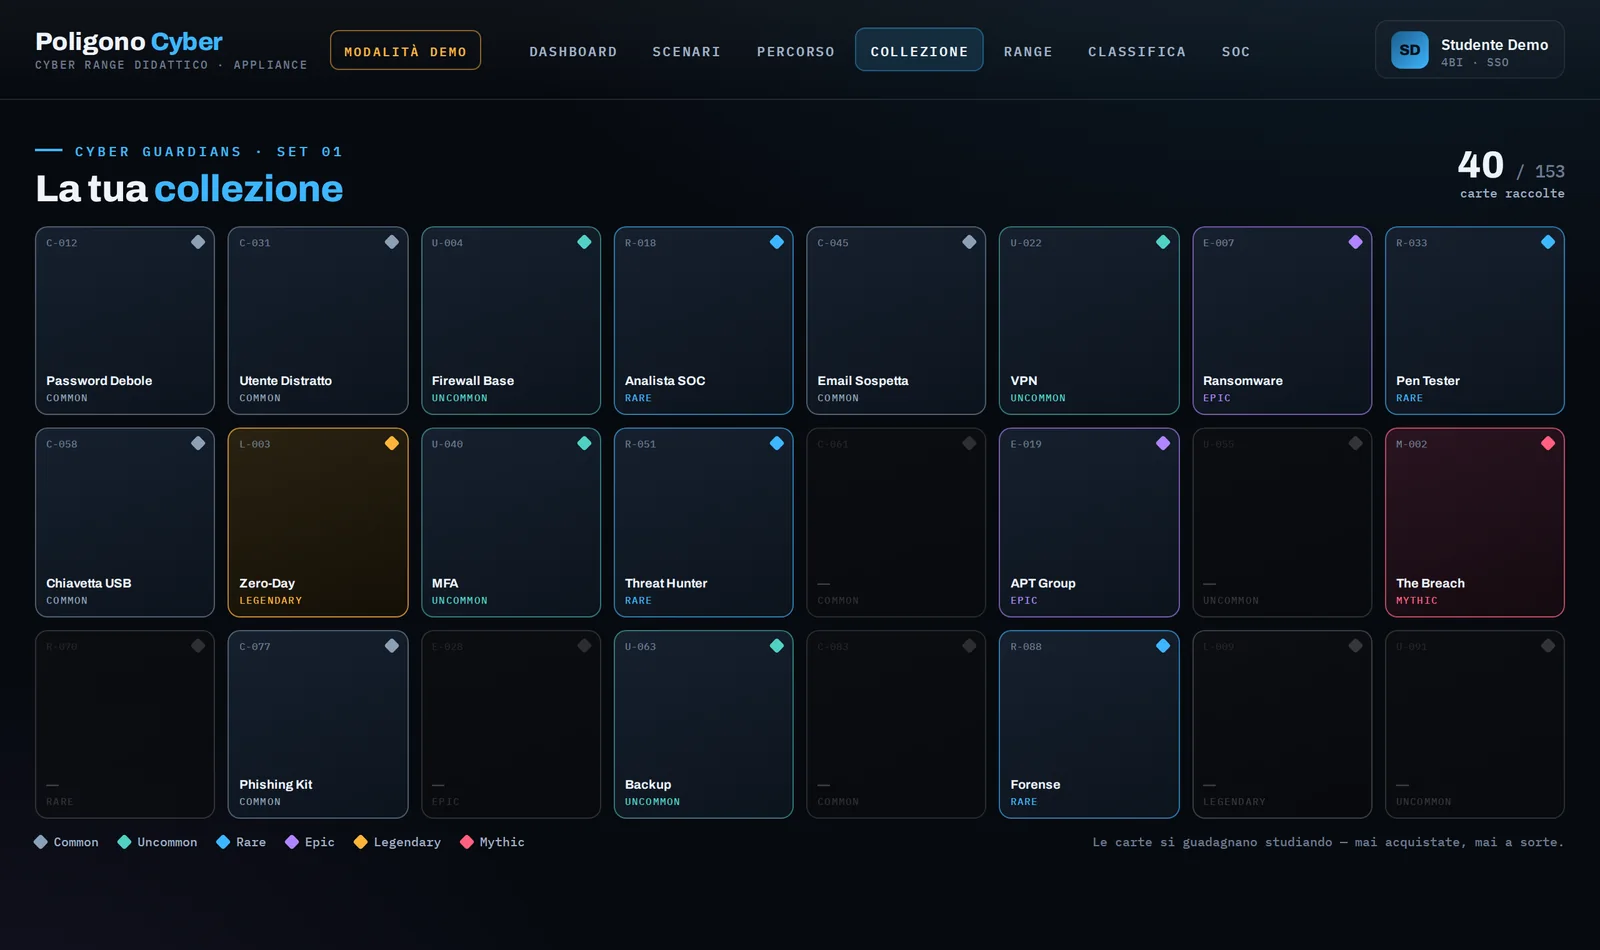The image size is (1600, 950).
Task: Click the locked Rare card
Action: pyautogui.click(x=125, y=724)
